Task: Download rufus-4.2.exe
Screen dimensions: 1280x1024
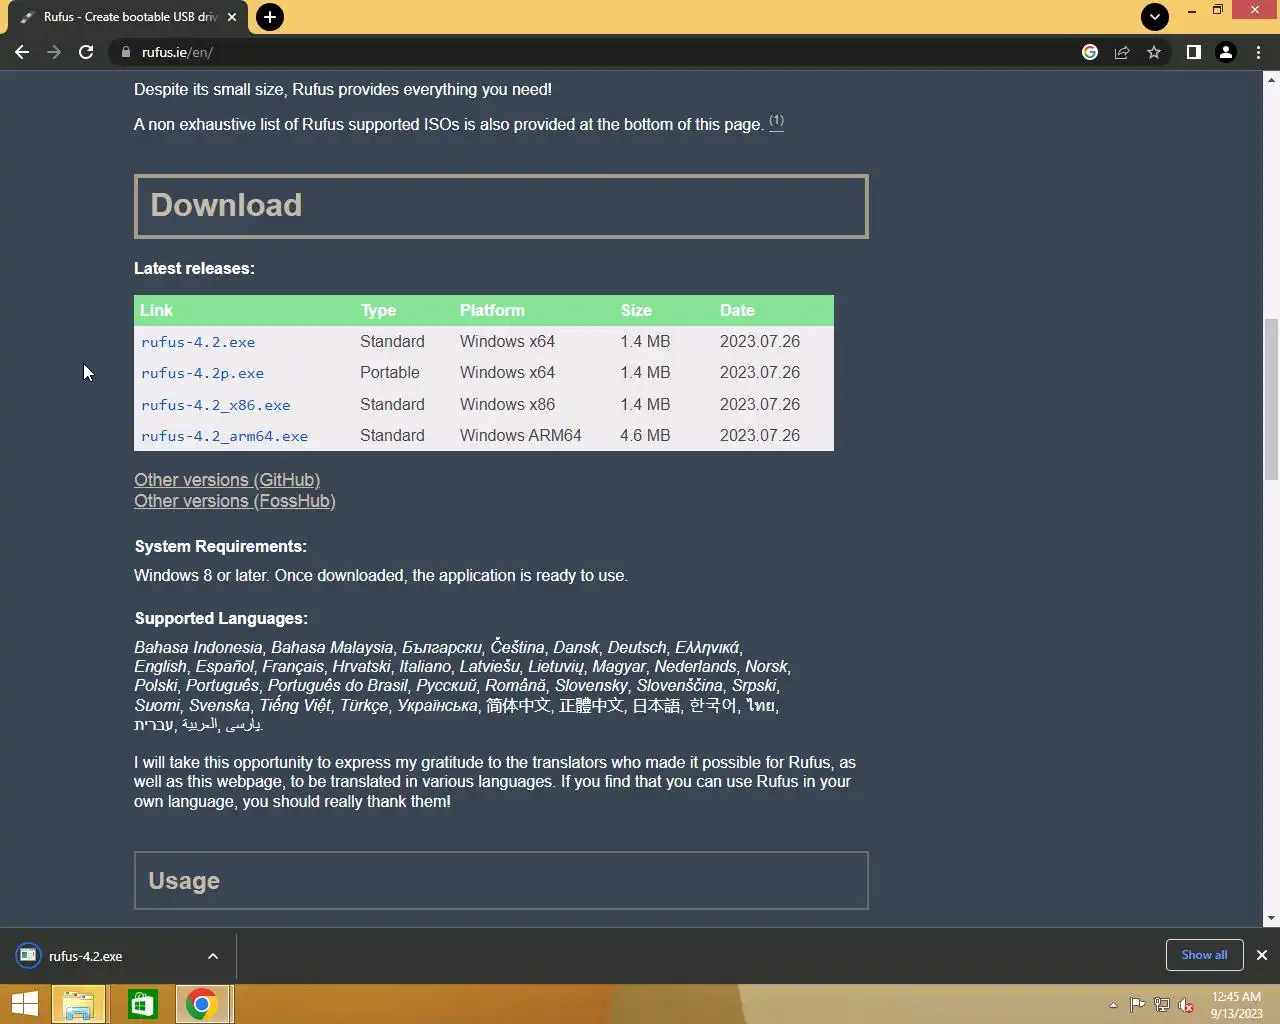Action: click(x=198, y=342)
